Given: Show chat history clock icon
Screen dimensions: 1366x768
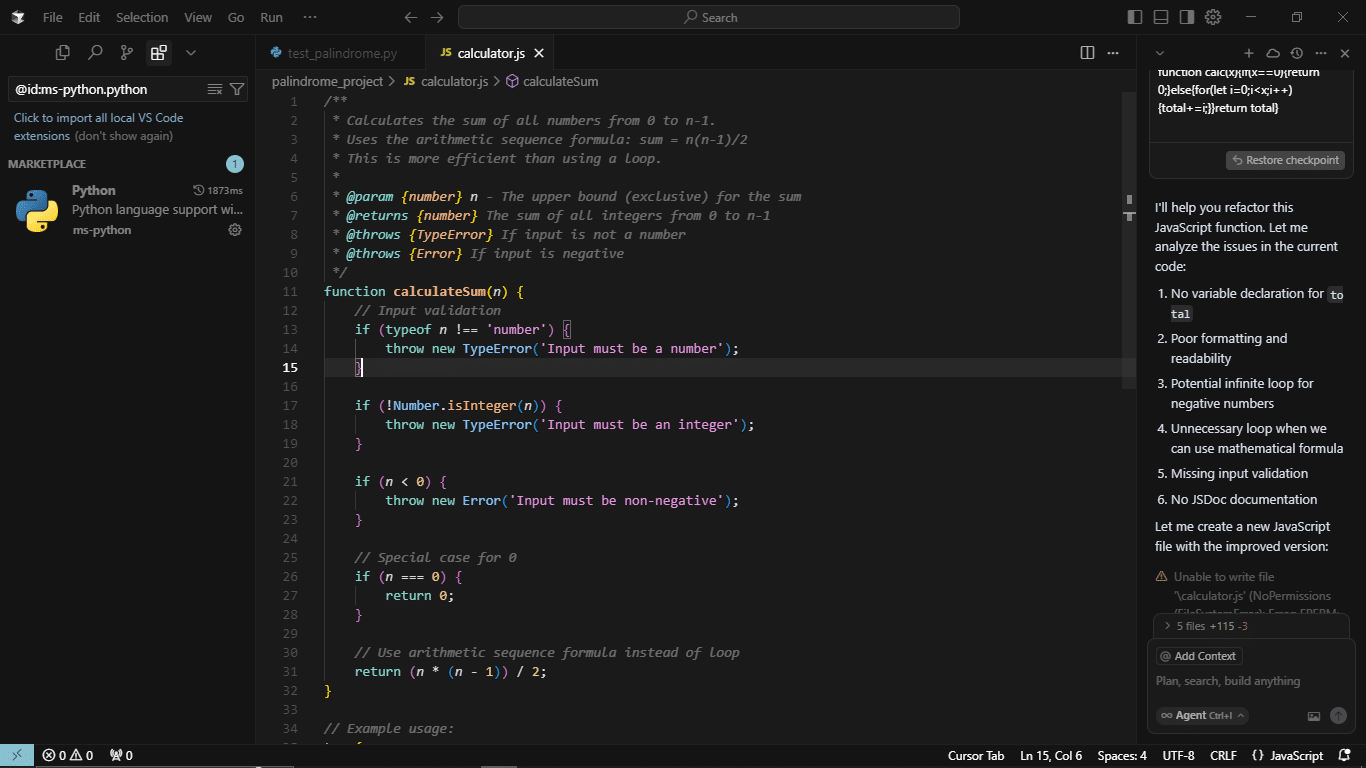Looking at the screenshot, I should coord(1297,53).
